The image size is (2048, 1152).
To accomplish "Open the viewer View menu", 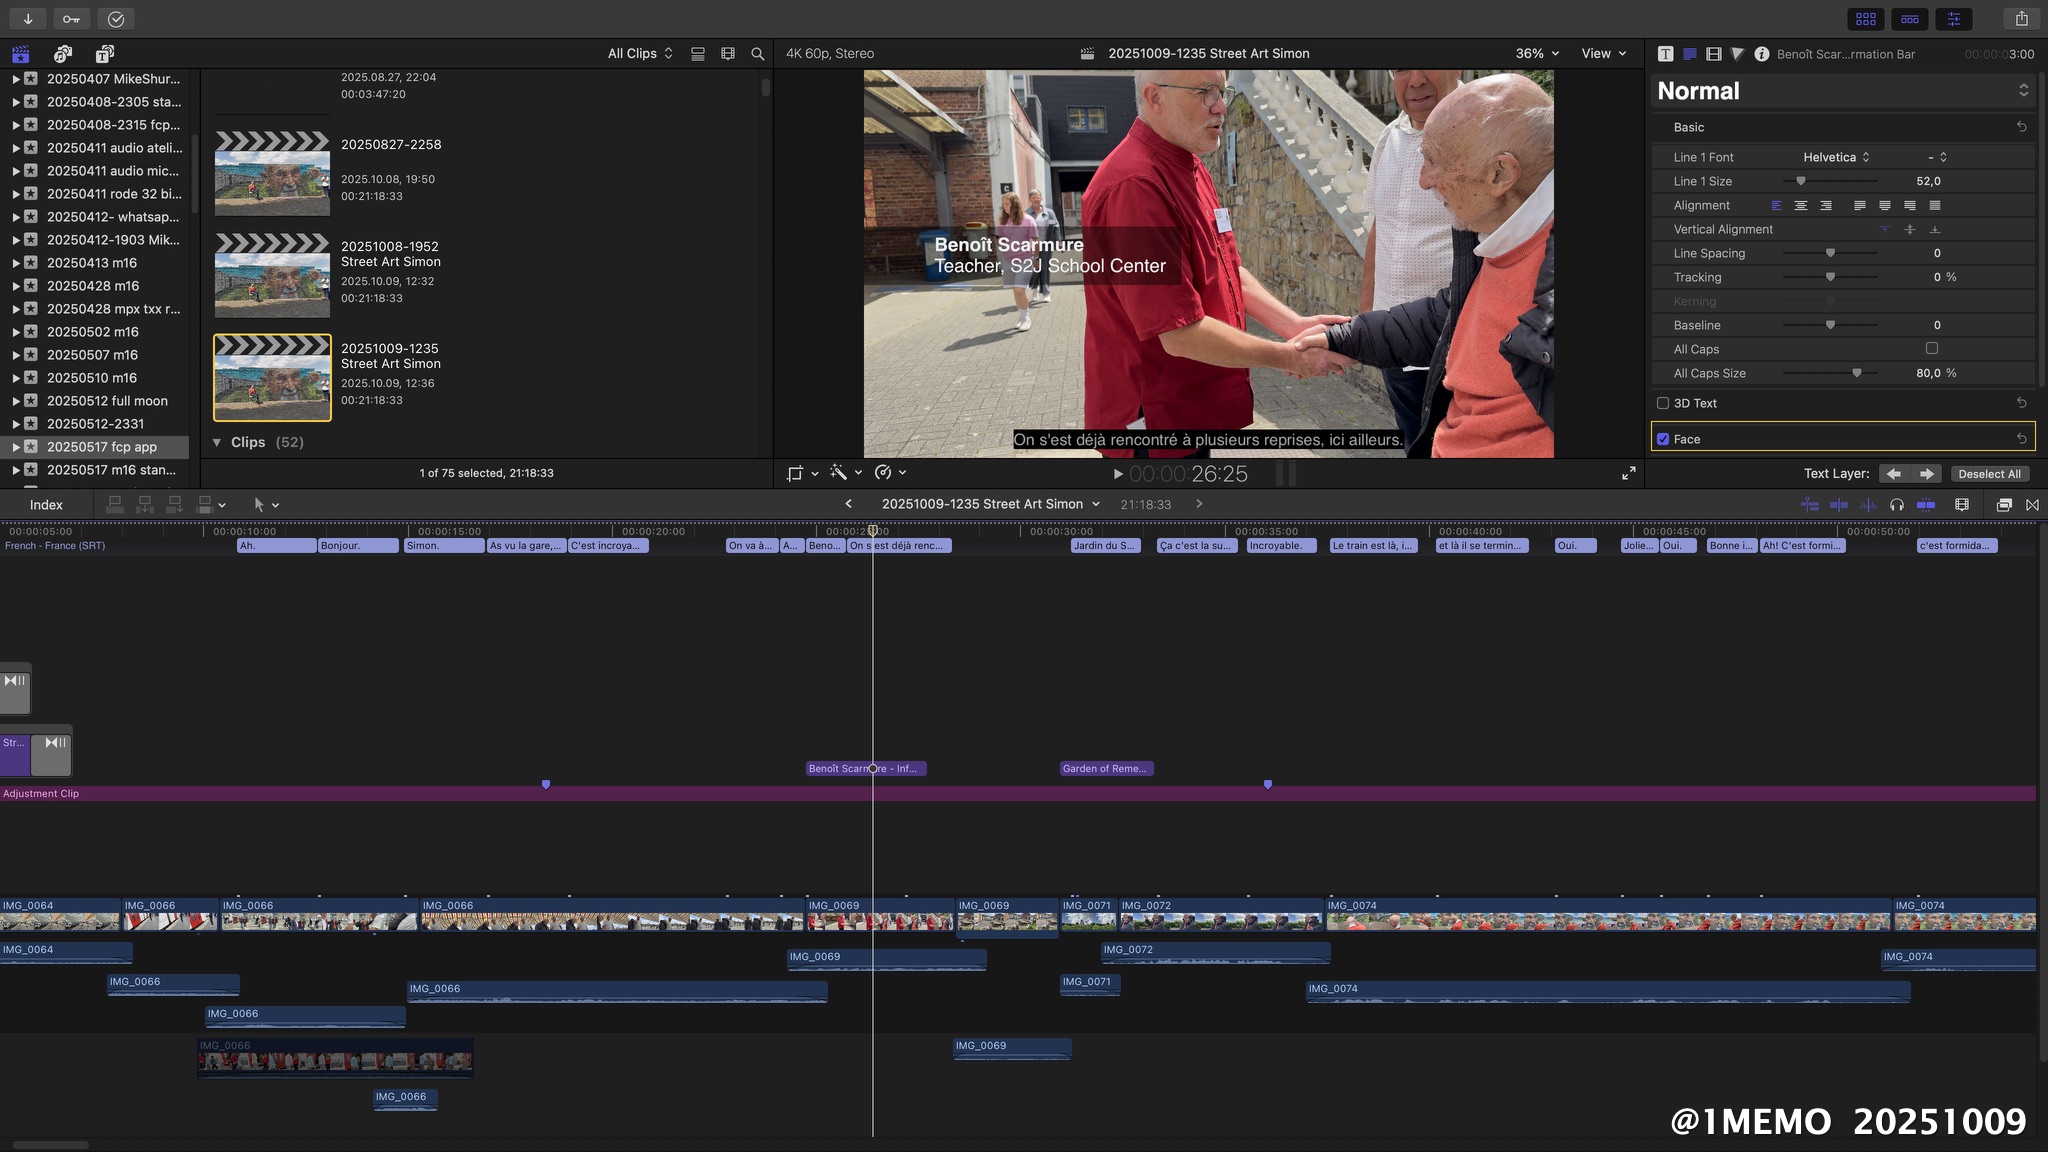I will (1603, 54).
